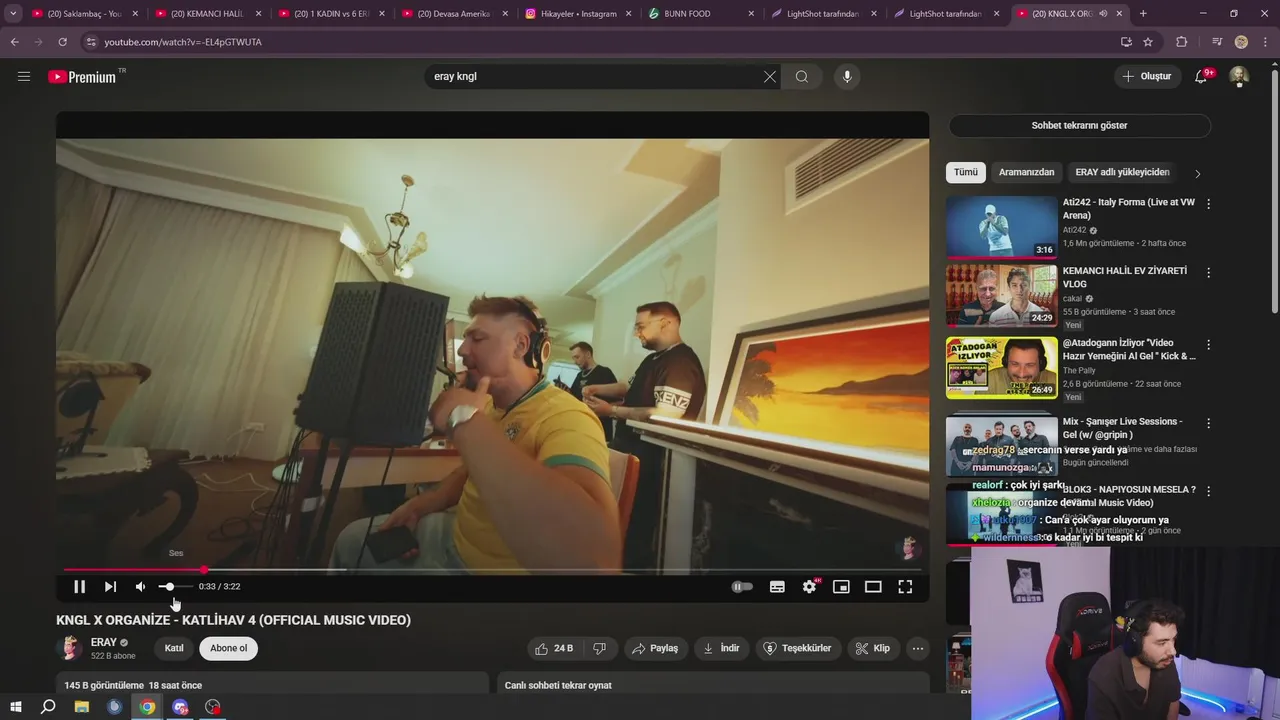
Task: Open Windows taskbar search
Action: [48, 707]
